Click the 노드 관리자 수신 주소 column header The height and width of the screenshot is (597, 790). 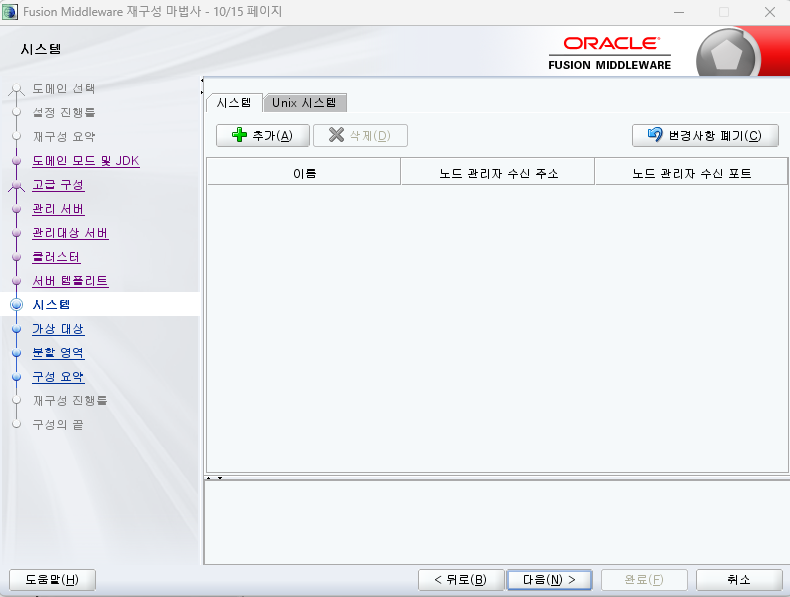pos(498,172)
